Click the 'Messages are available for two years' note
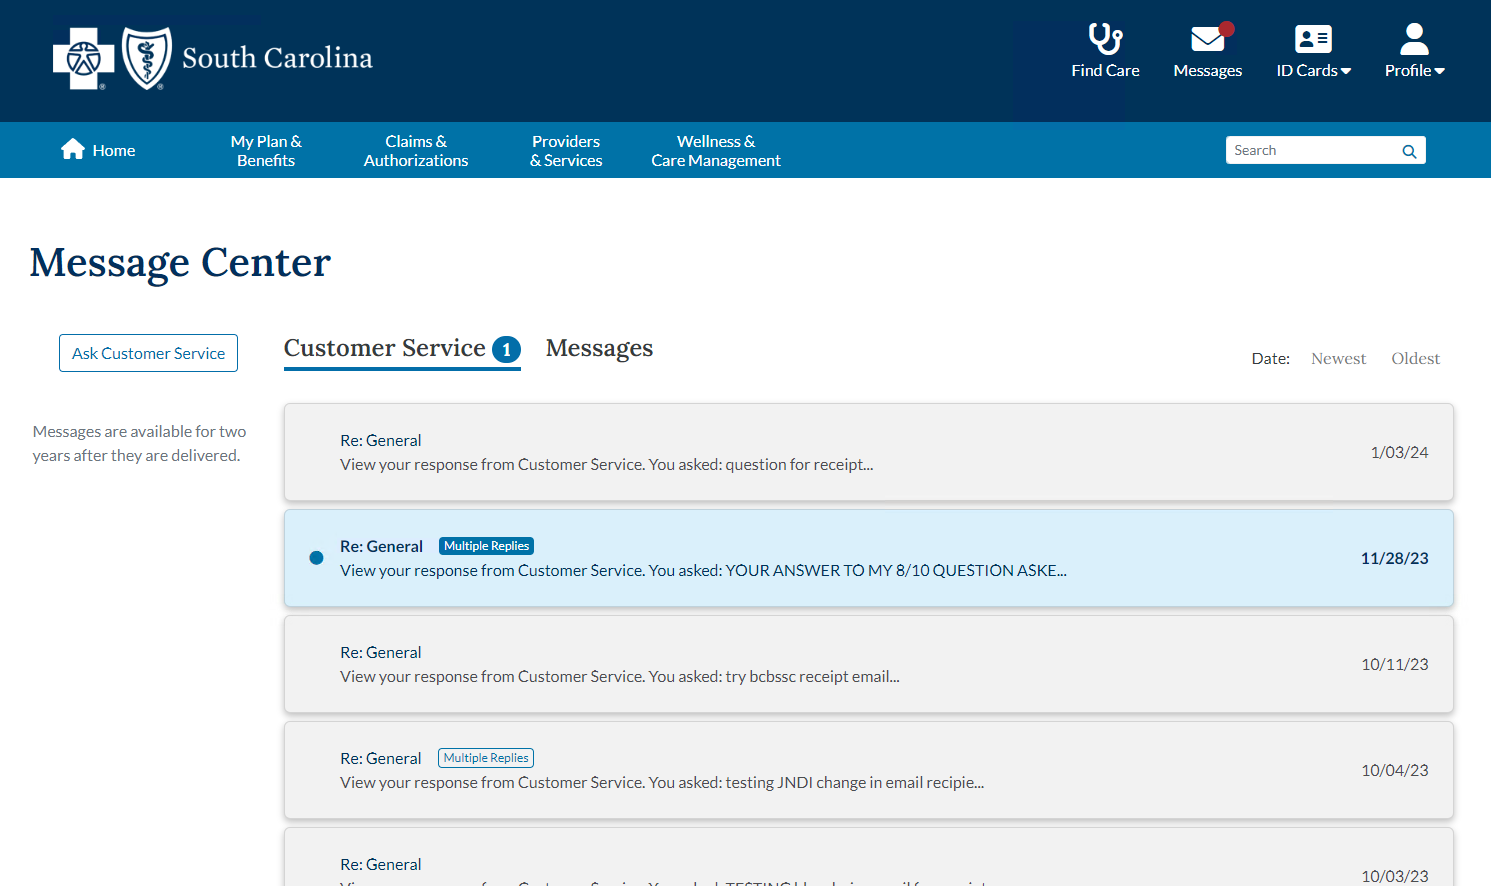Image resolution: width=1491 pixels, height=886 pixels. click(139, 444)
